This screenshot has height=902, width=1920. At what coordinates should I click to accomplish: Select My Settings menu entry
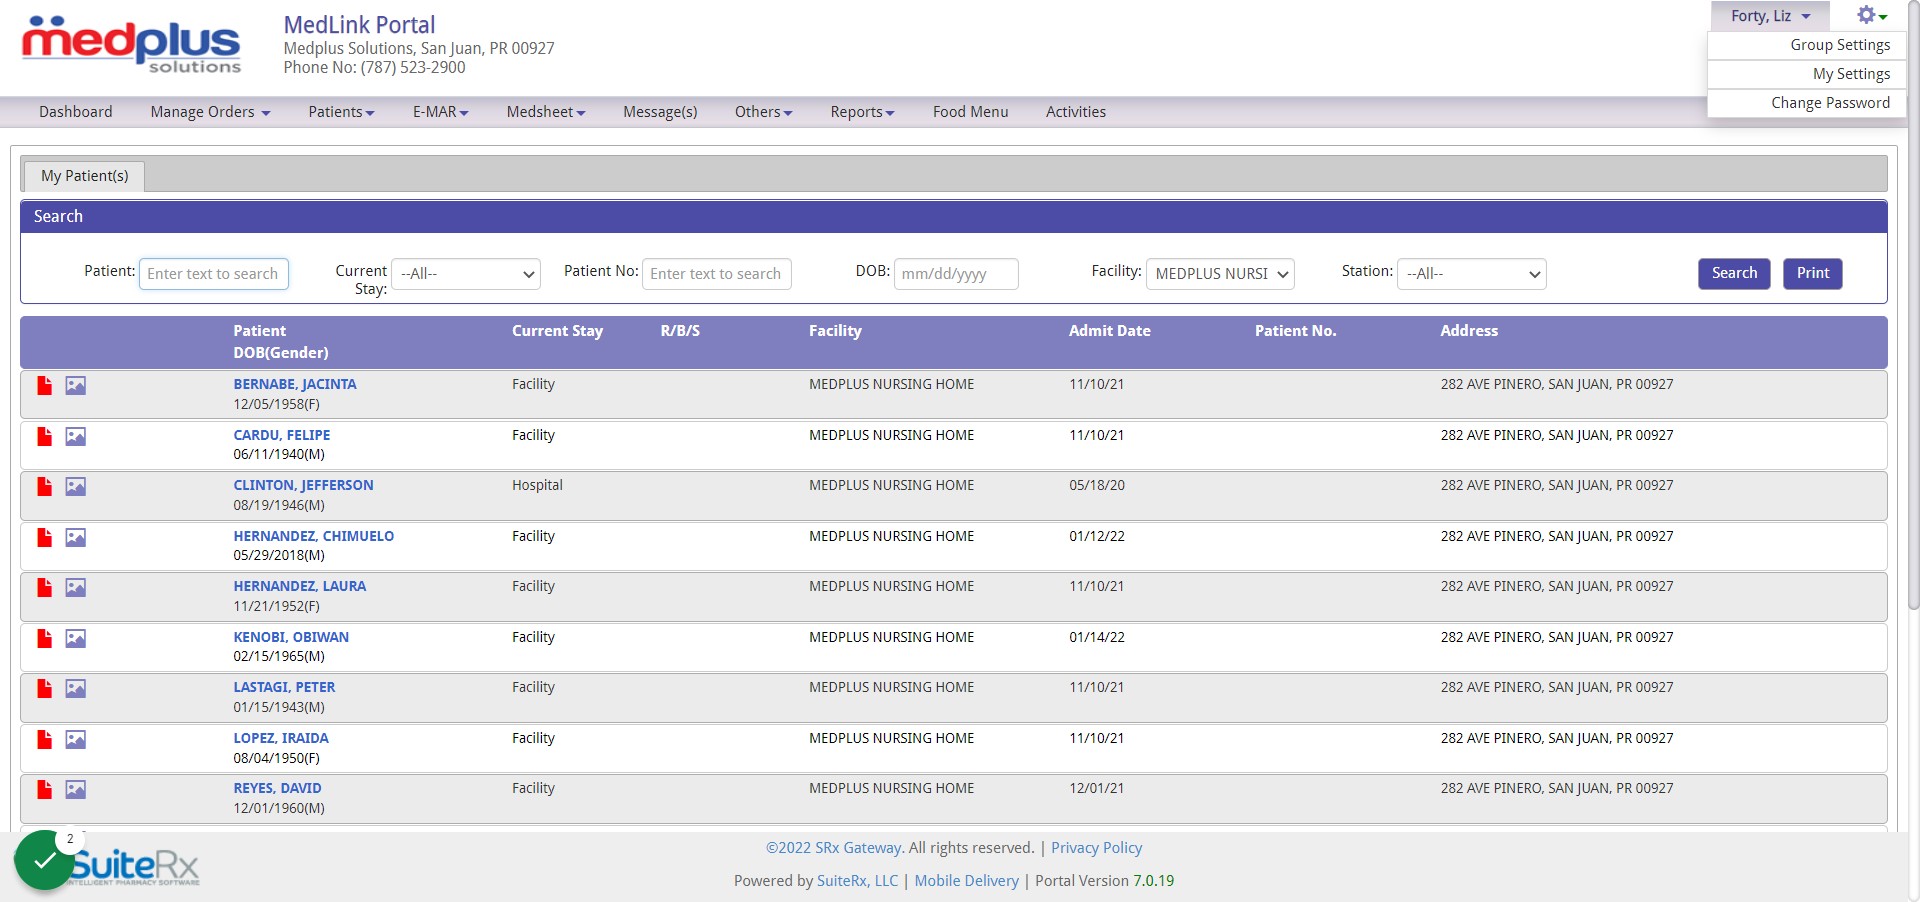pos(1807,74)
